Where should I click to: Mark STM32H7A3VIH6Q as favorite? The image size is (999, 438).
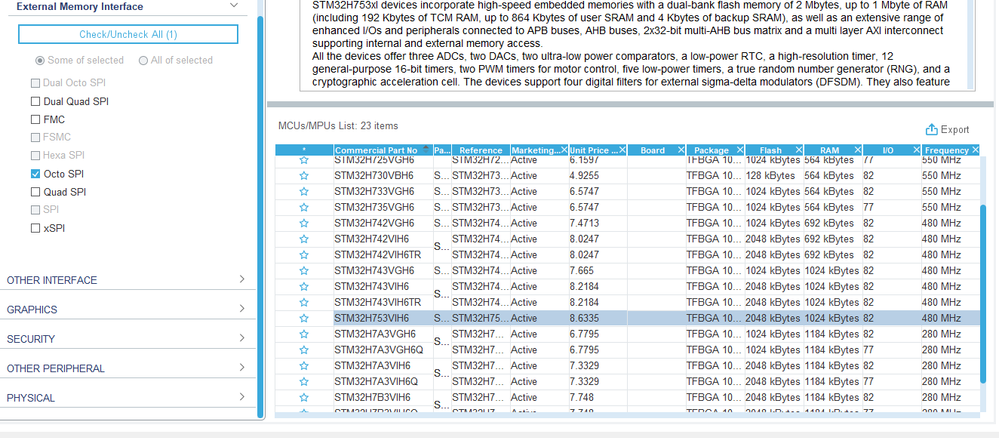(304, 381)
